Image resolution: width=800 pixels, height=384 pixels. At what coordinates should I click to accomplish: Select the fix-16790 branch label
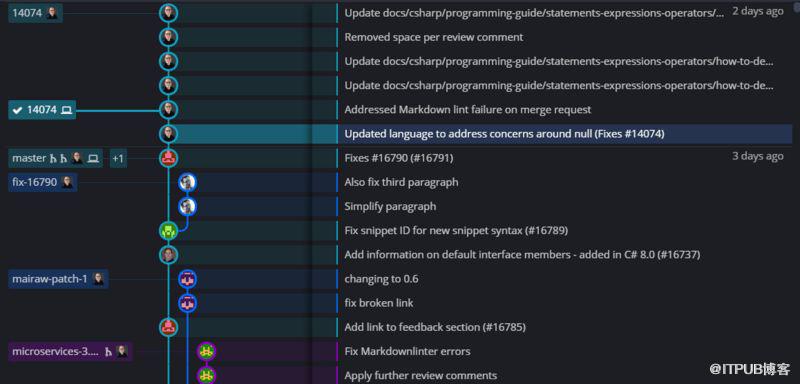[x=43, y=182]
